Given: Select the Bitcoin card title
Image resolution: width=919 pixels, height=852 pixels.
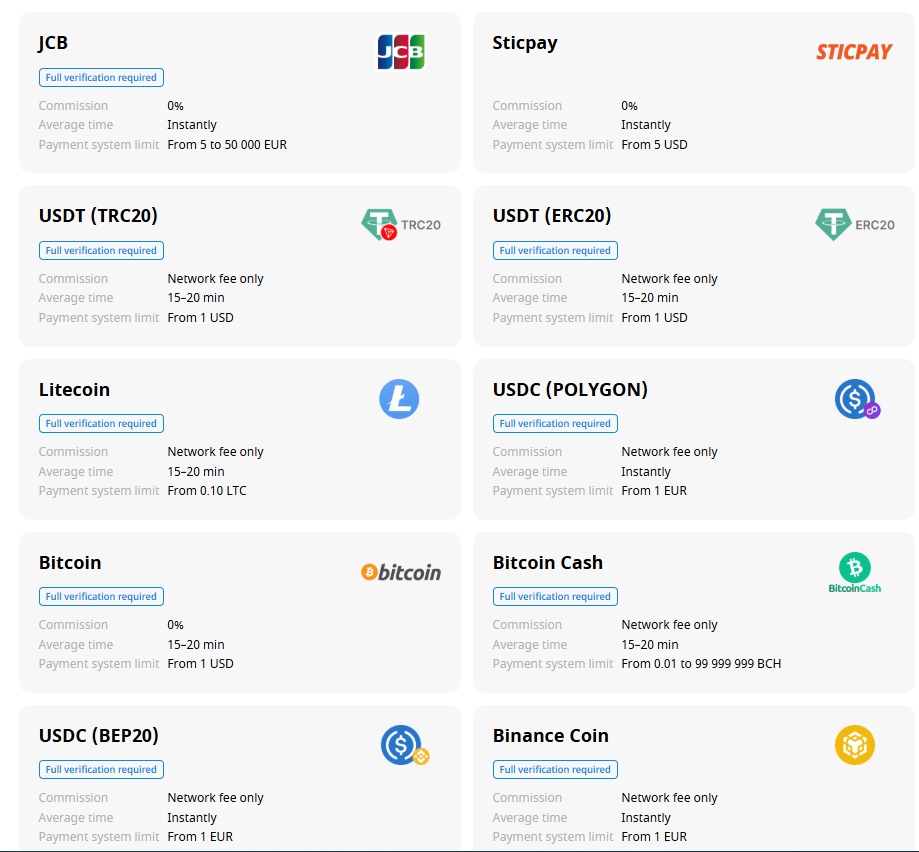Looking at the screenshot, I should tap(70, 563).
